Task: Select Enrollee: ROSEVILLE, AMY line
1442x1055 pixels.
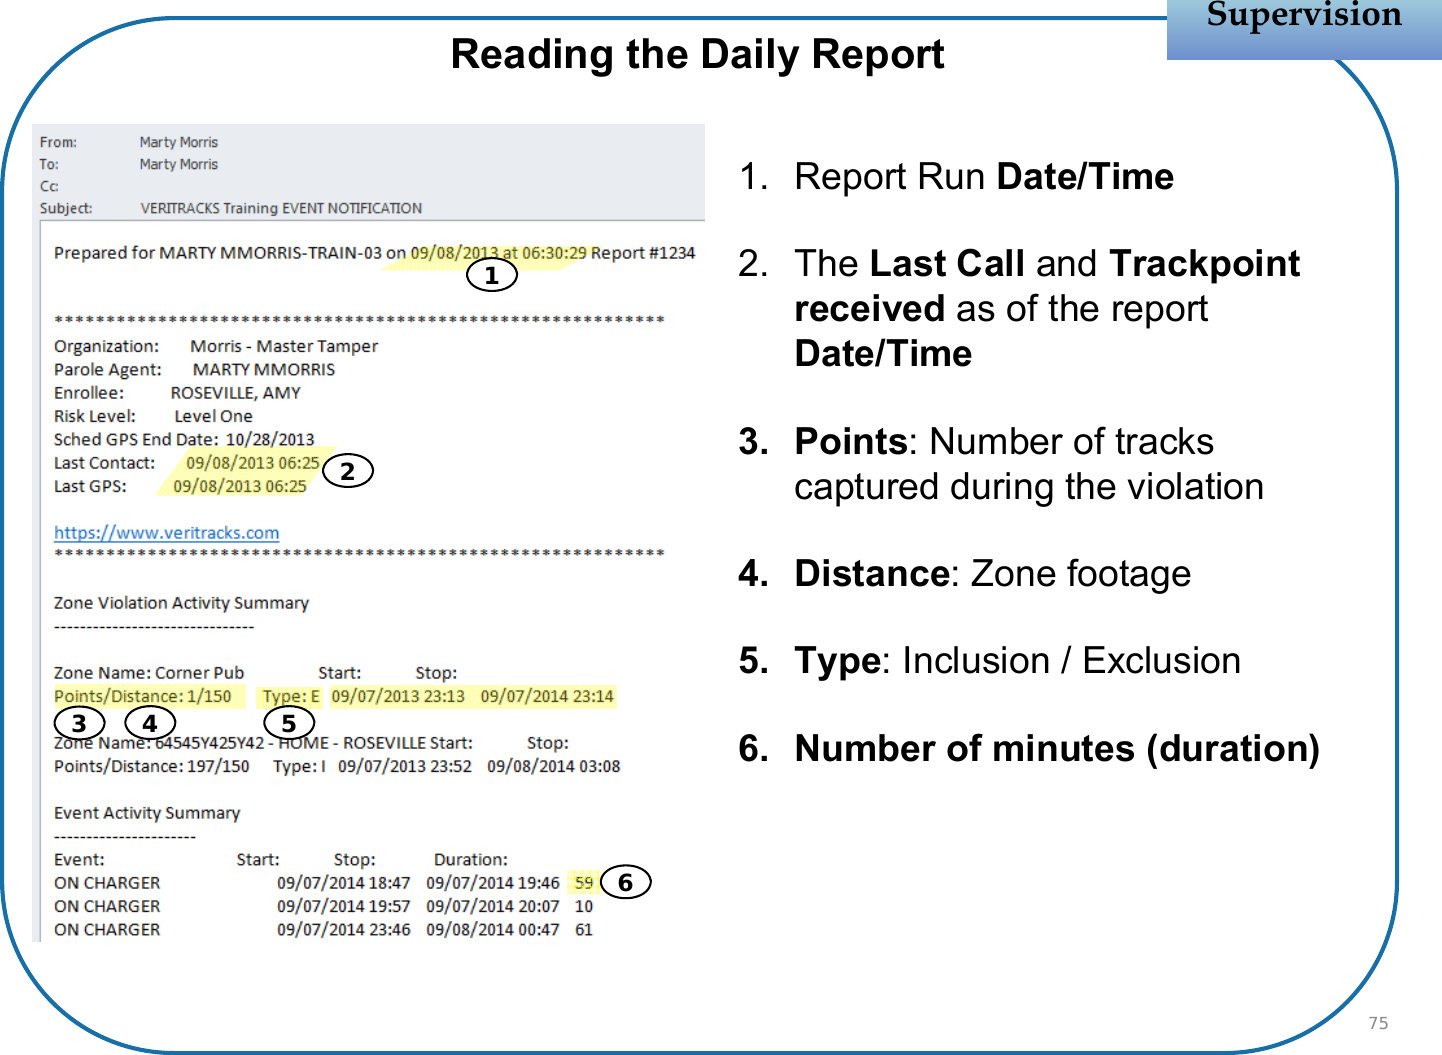Action: click(x=177, y=393)
